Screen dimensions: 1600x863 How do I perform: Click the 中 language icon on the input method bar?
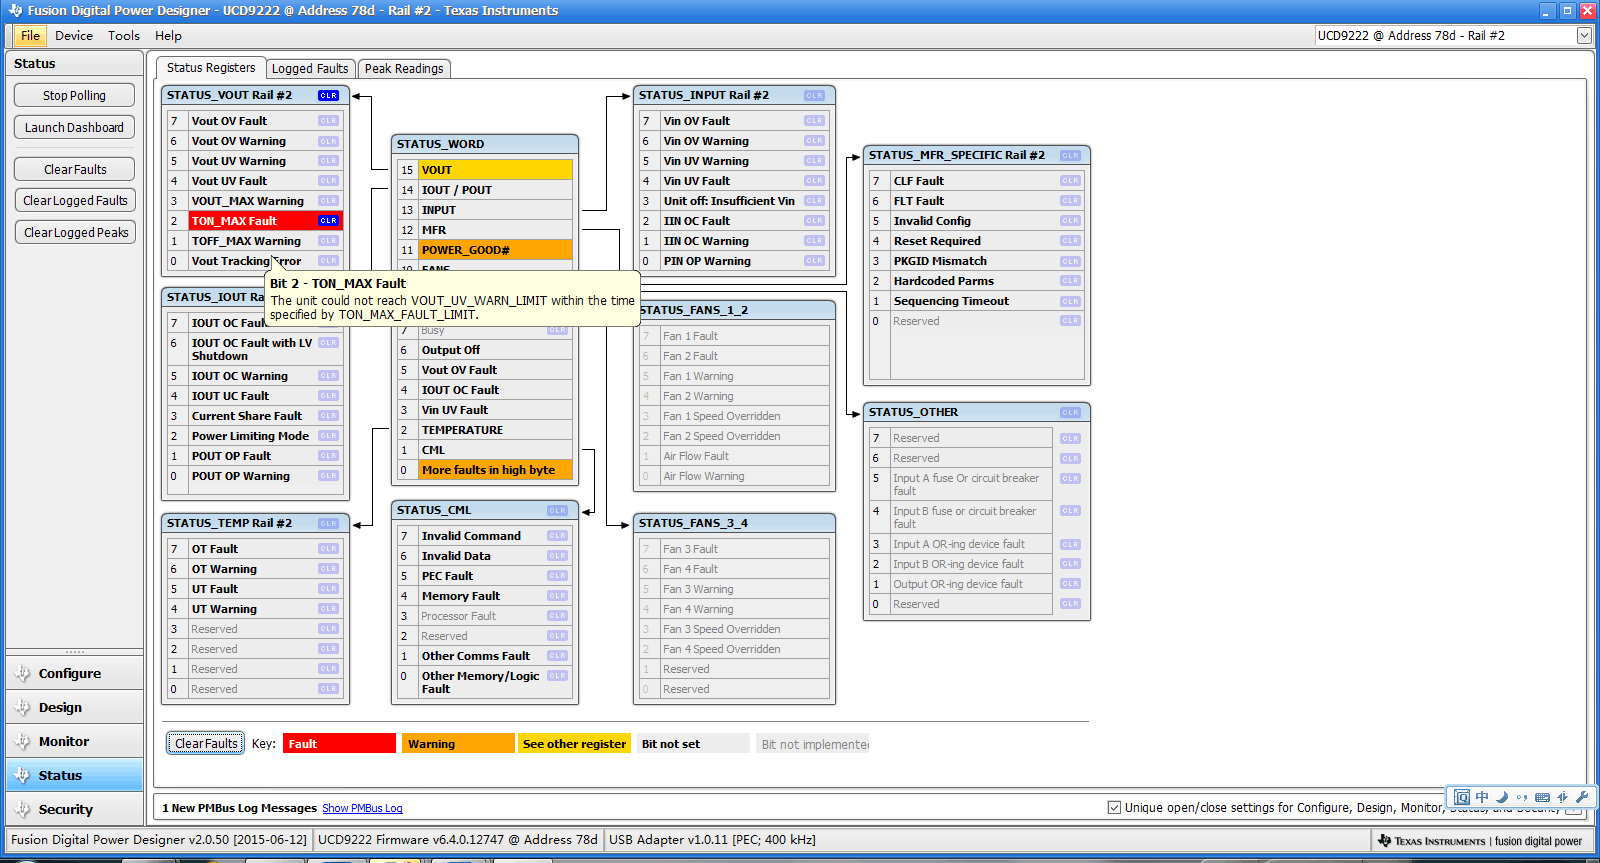pyautogui.click(x=1482, y=797)
